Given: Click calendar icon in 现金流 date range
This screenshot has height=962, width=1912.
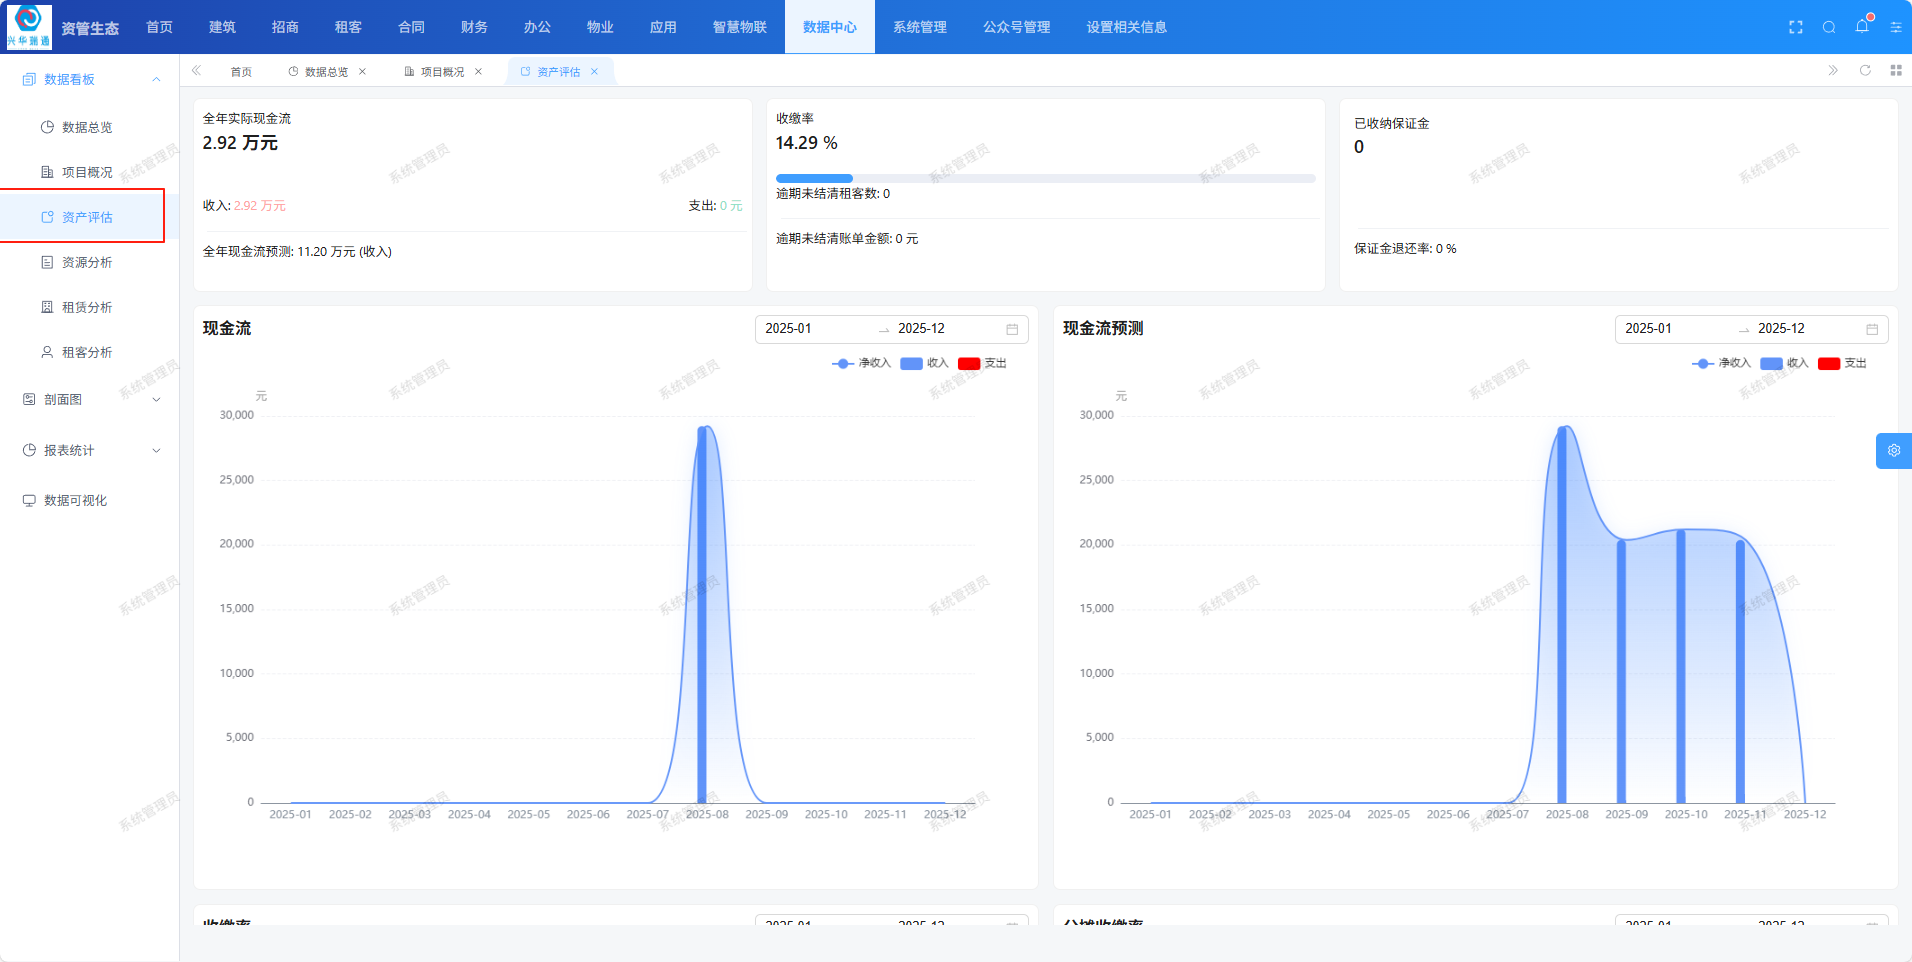Looking at the screenshot, I should (1011, 329).
